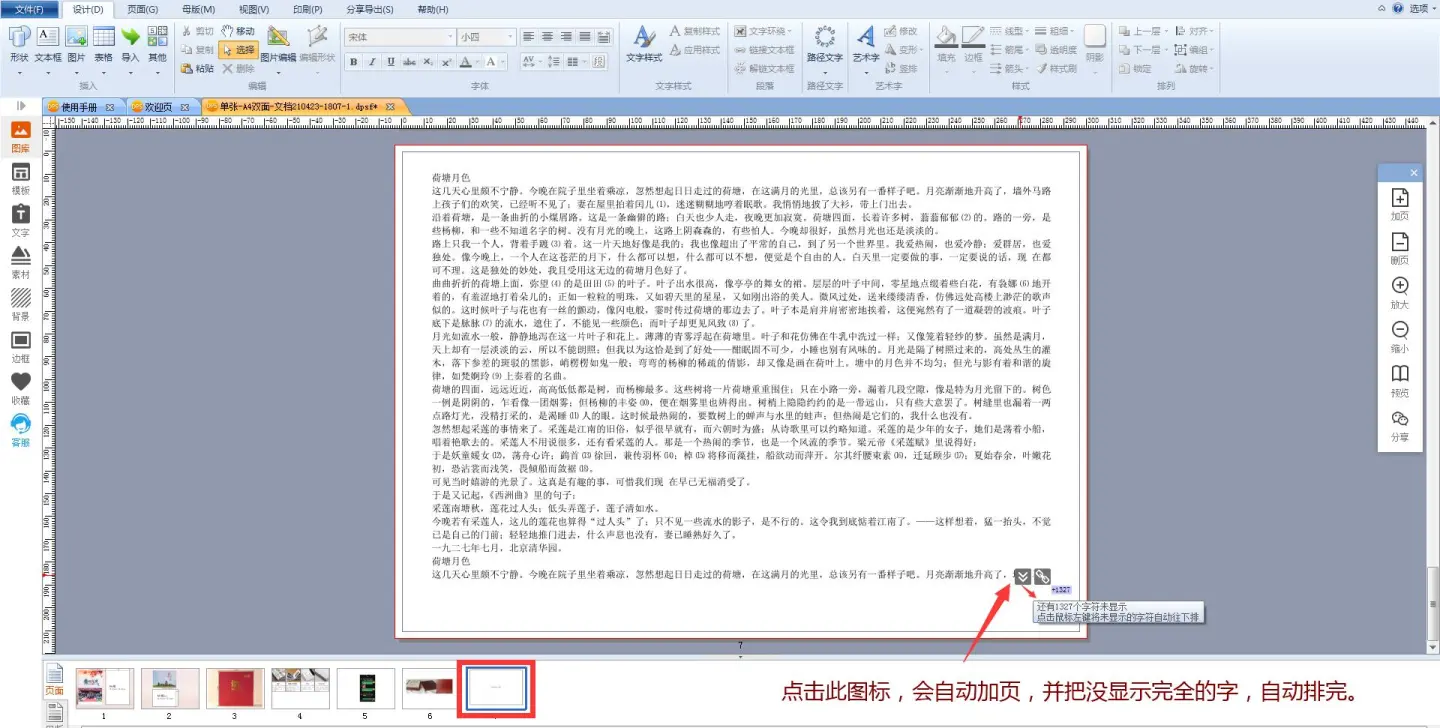
Task: Click the link text frame icon beside overflow
Action: 1042,576
